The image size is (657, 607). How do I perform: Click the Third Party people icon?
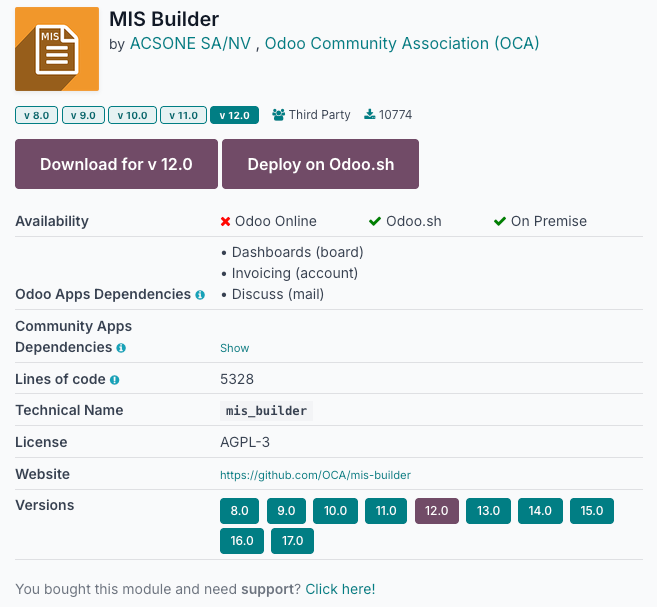278,115
